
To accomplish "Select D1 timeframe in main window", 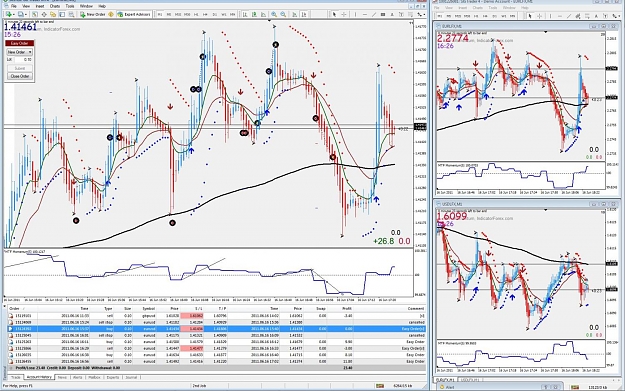I will point(214,14).
